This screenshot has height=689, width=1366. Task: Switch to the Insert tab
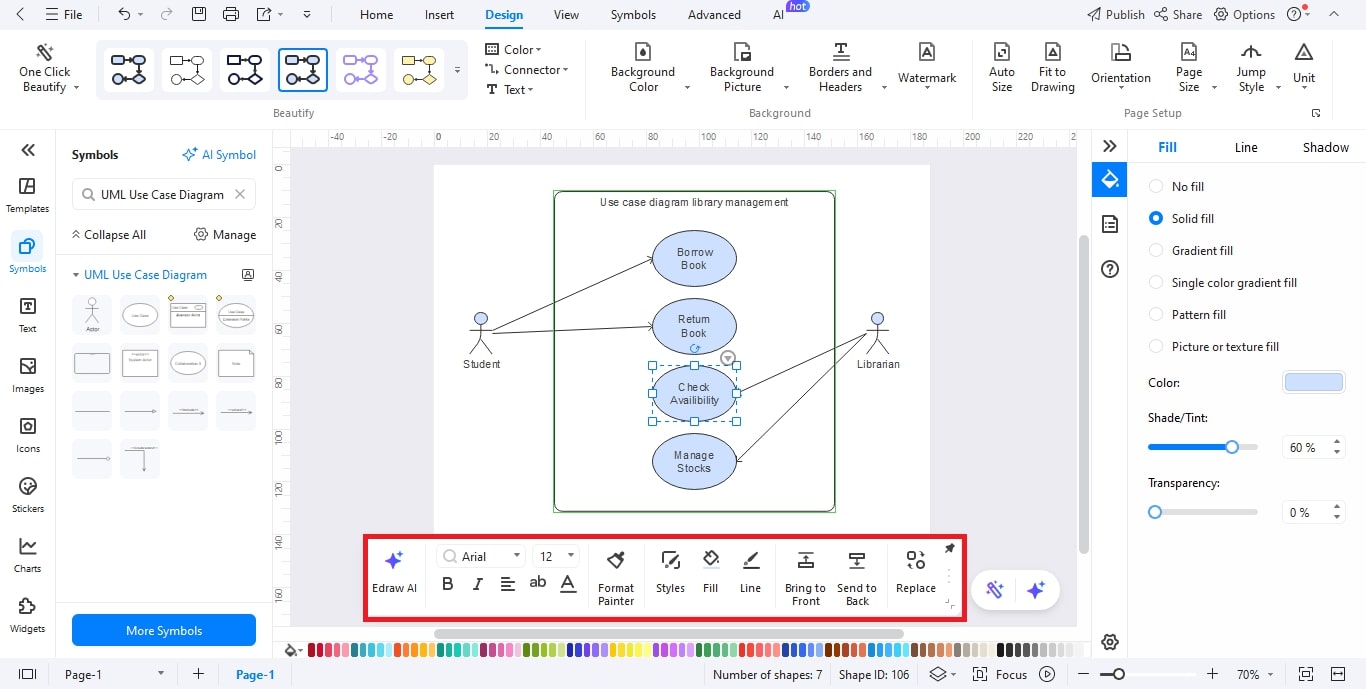pyautogui.click(x=439, y=14)
